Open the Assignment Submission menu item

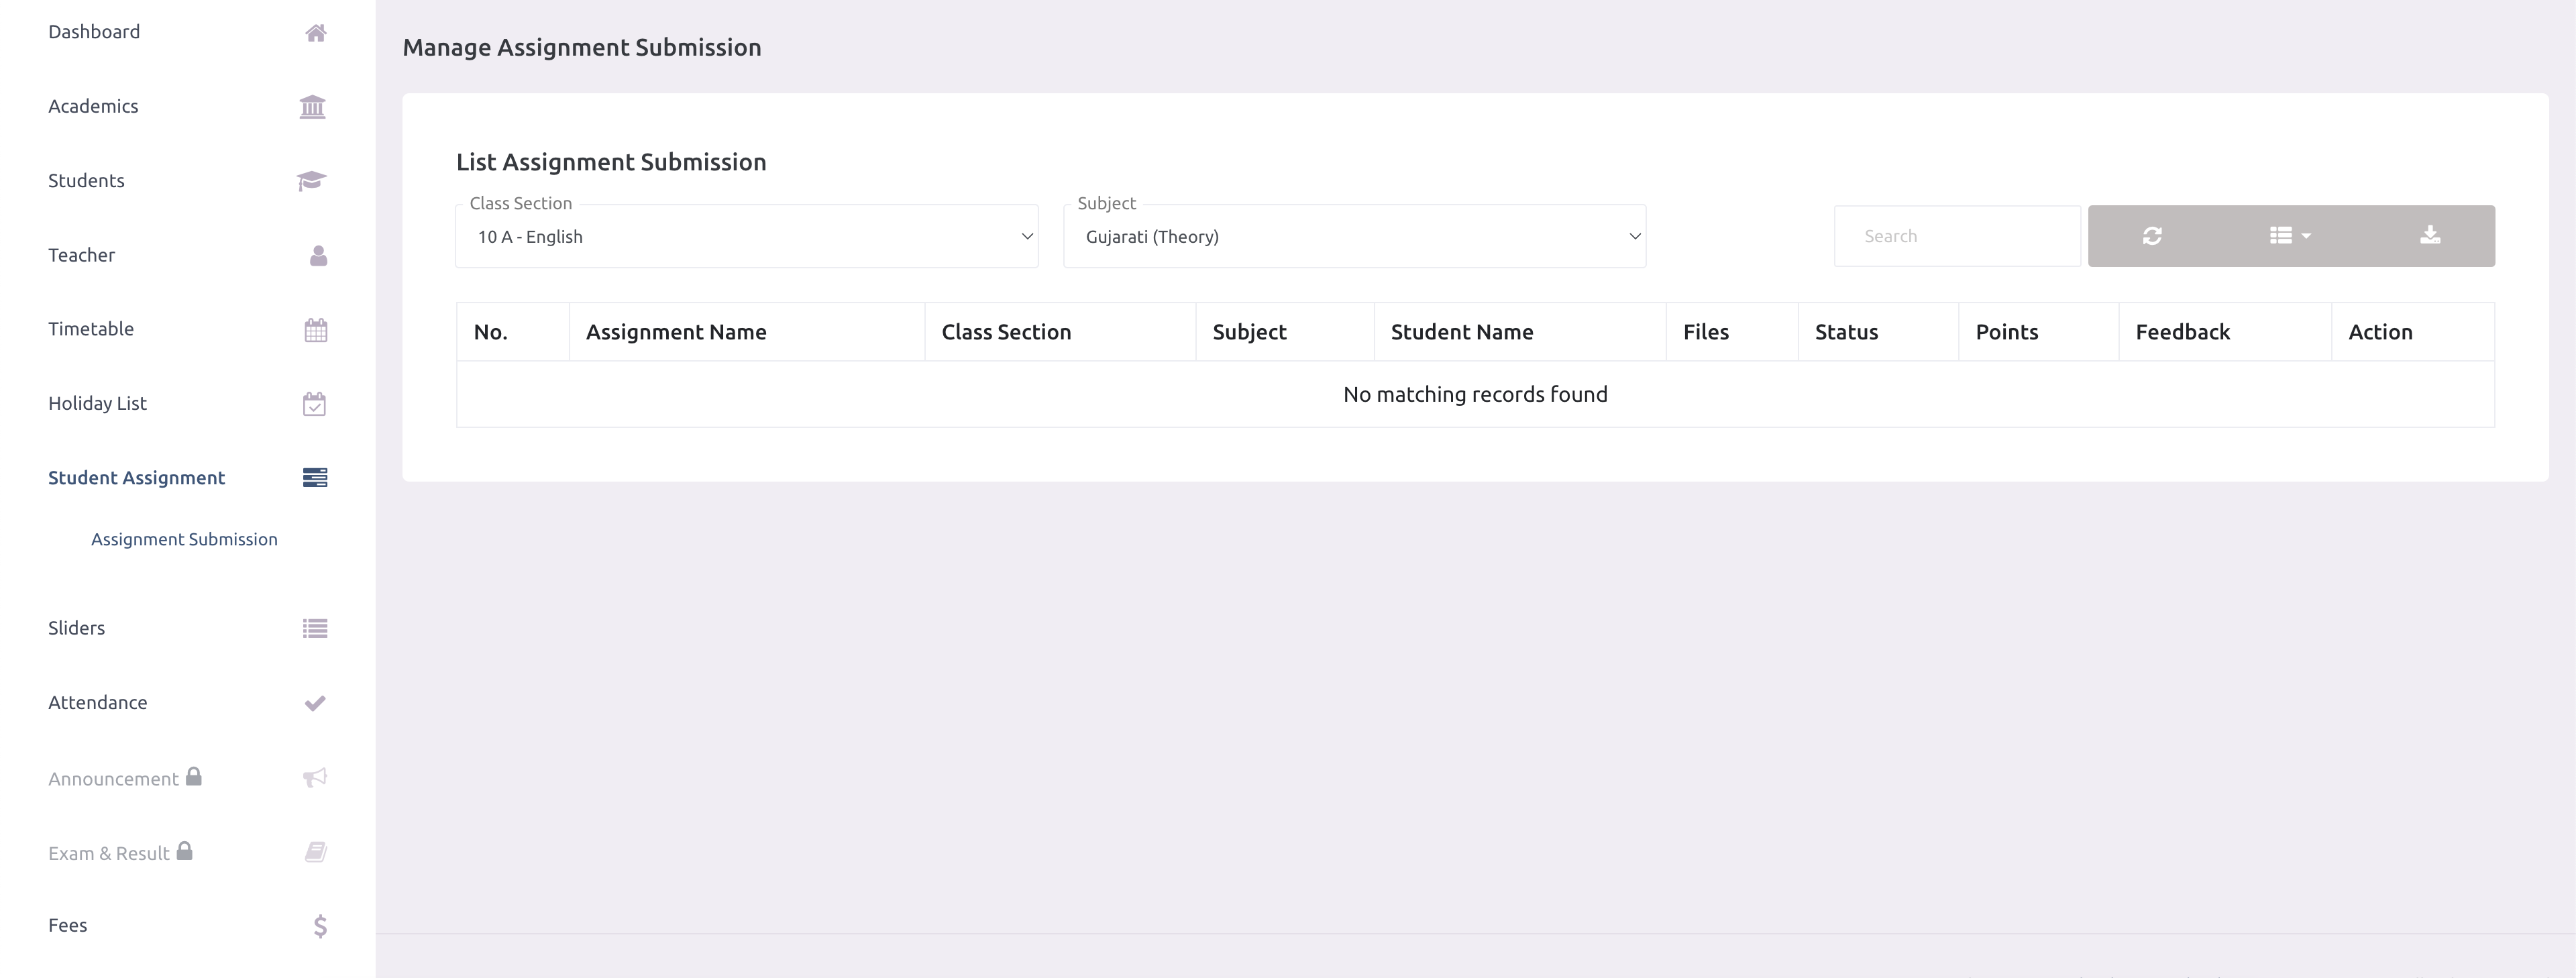[x=184, y=539]
